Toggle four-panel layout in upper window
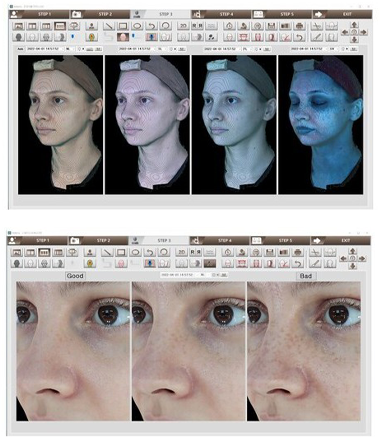Image resolution: width=380 pixels, height=437 pixels. click(x=60, y=26)
